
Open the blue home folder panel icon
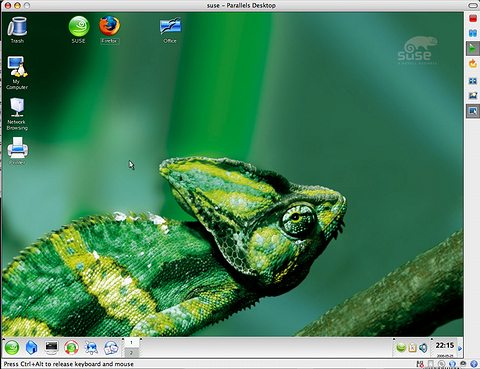tap(31, 348)
